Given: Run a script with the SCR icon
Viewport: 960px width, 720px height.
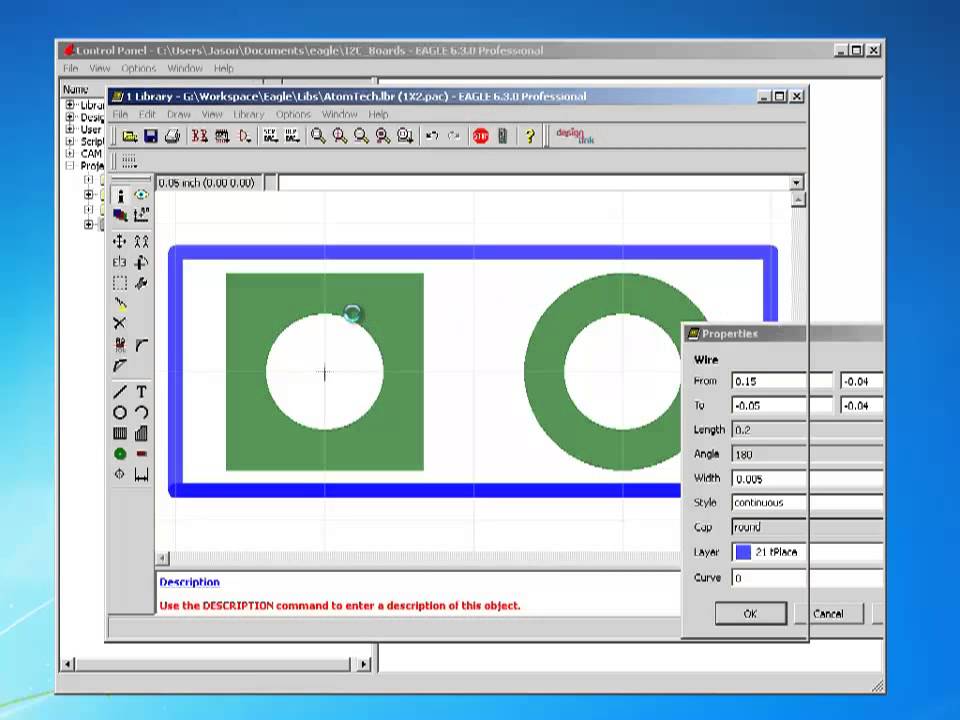Looking at the screenshot, I should point(270,136).
